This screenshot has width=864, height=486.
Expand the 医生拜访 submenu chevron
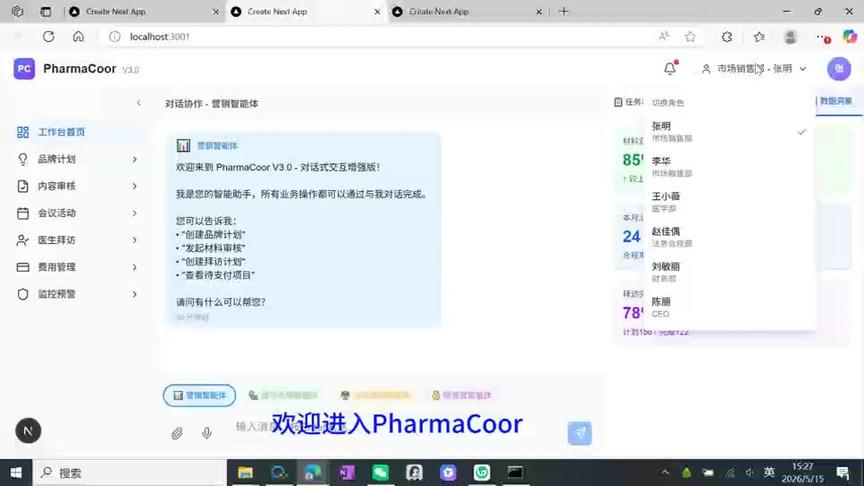(x=134, y=240)
